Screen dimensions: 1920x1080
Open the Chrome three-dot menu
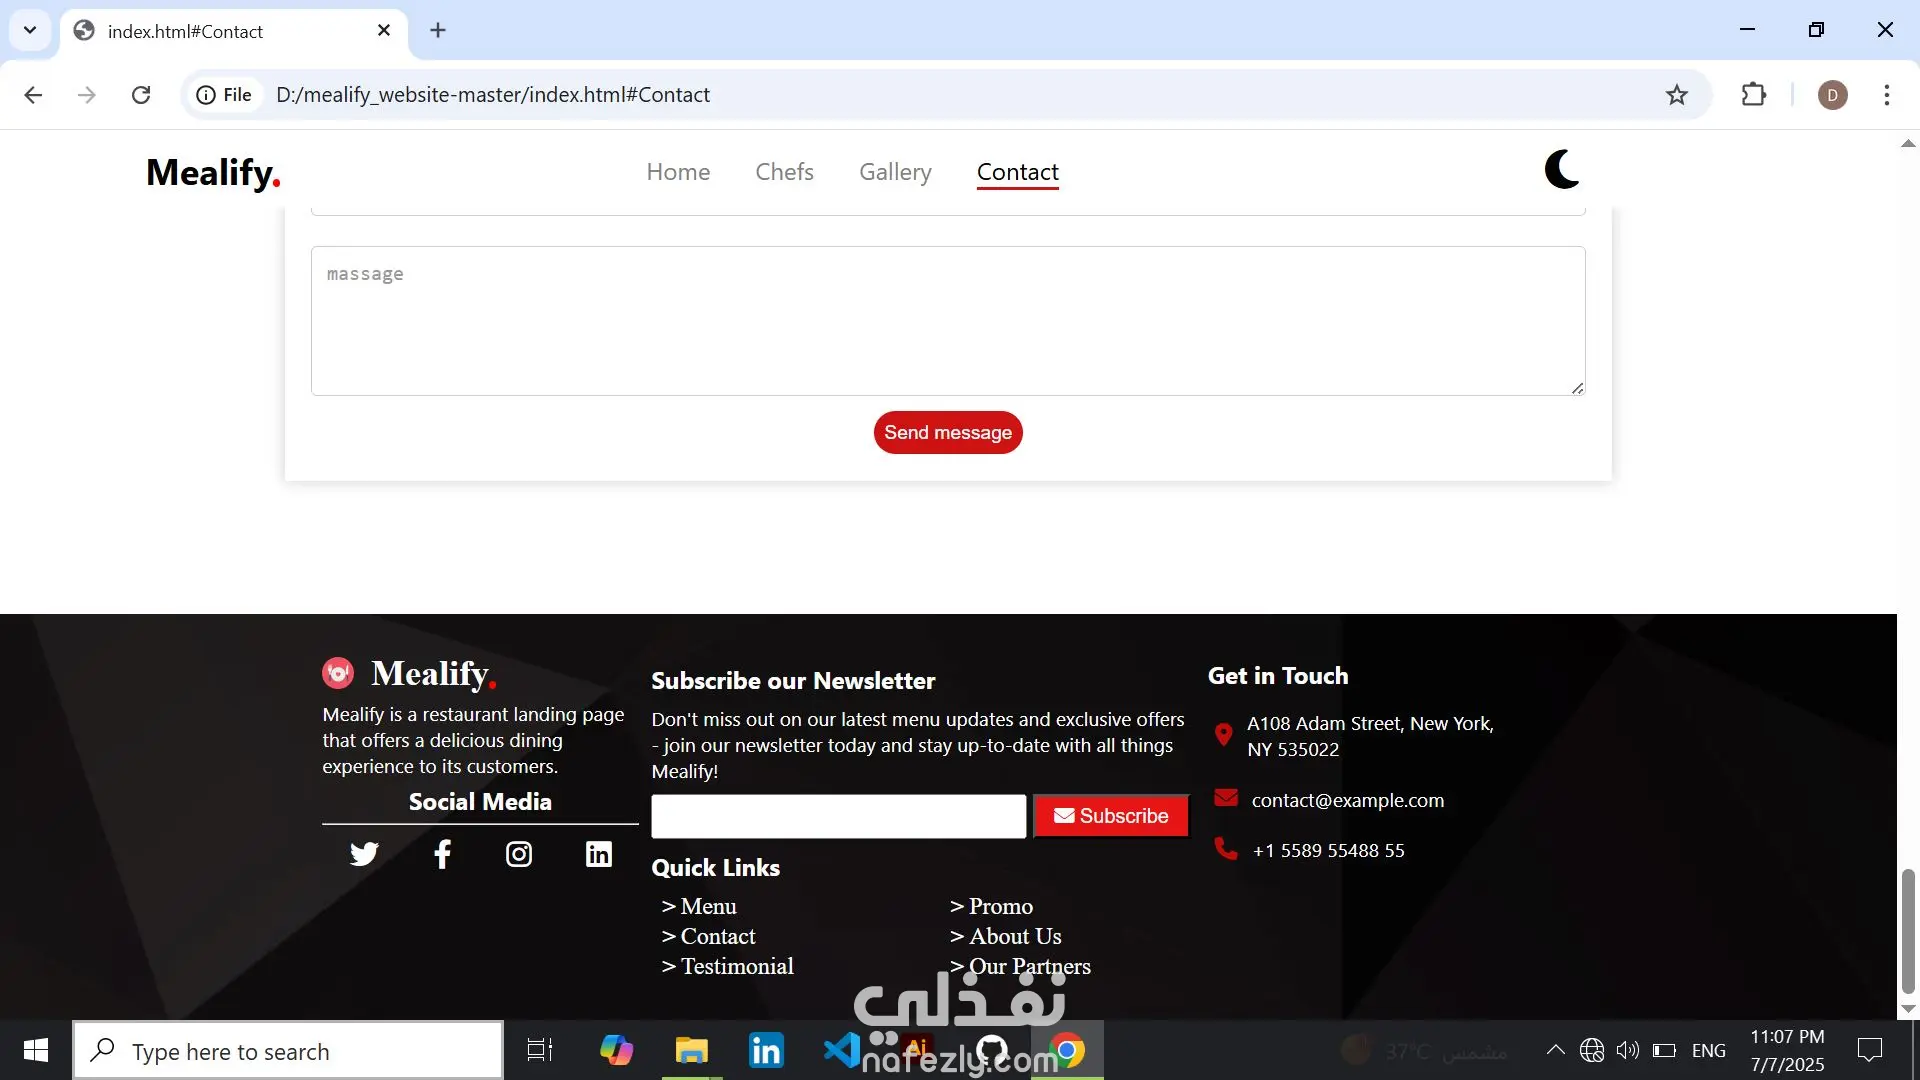coord(1886,95)
